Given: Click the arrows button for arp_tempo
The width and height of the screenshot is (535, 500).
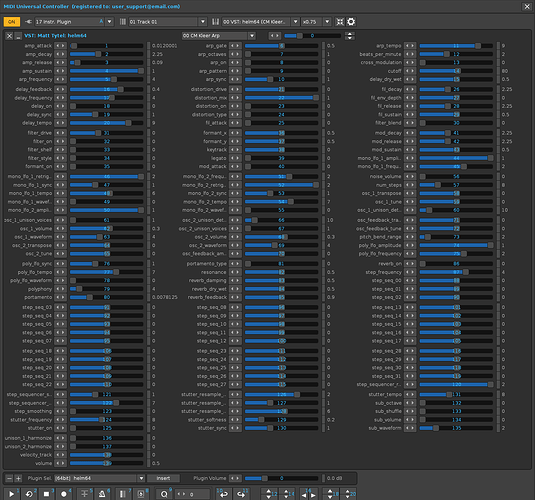Looking at the screenshot, I should click(410, 46).
